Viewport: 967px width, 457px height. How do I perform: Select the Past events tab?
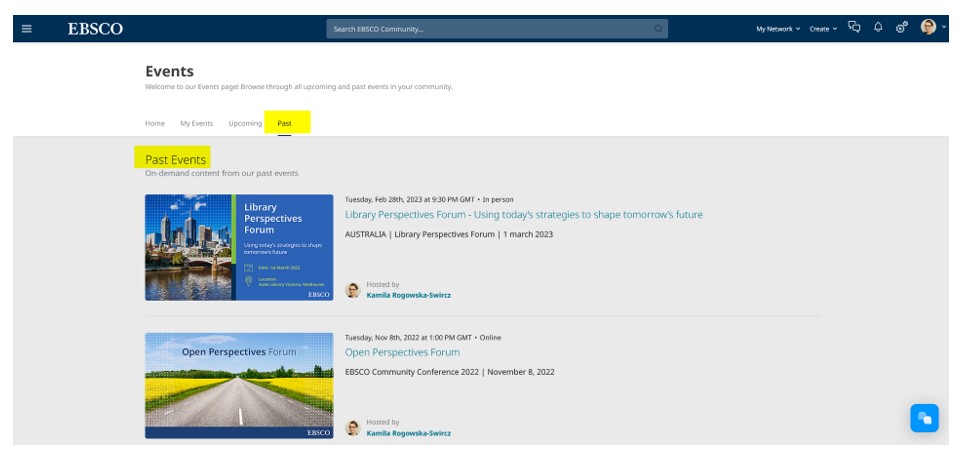(x=285, y=123)
